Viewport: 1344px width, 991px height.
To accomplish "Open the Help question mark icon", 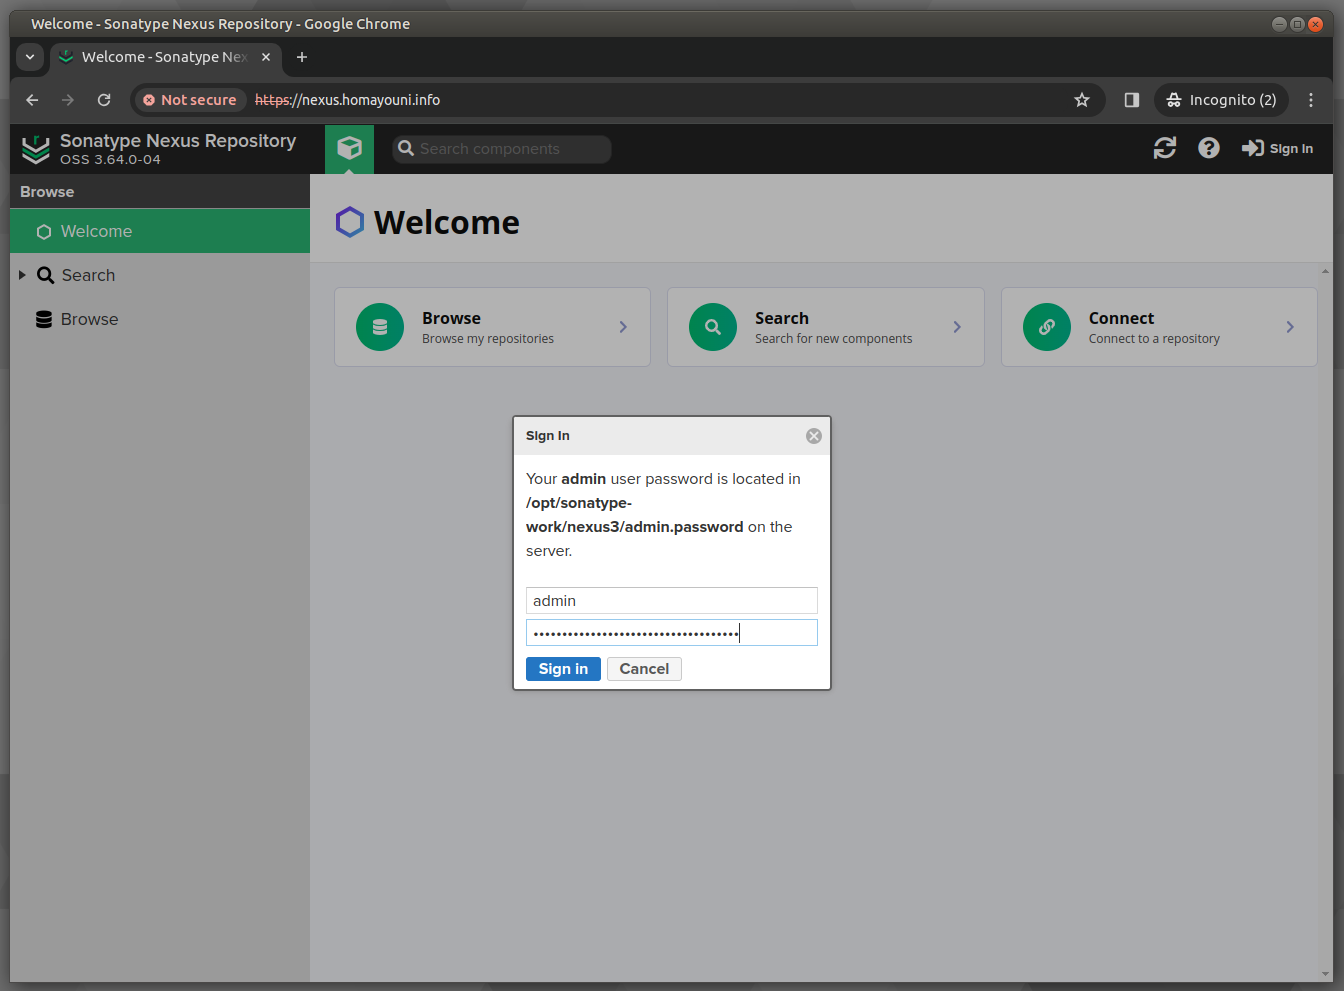I will [1209, 148].
